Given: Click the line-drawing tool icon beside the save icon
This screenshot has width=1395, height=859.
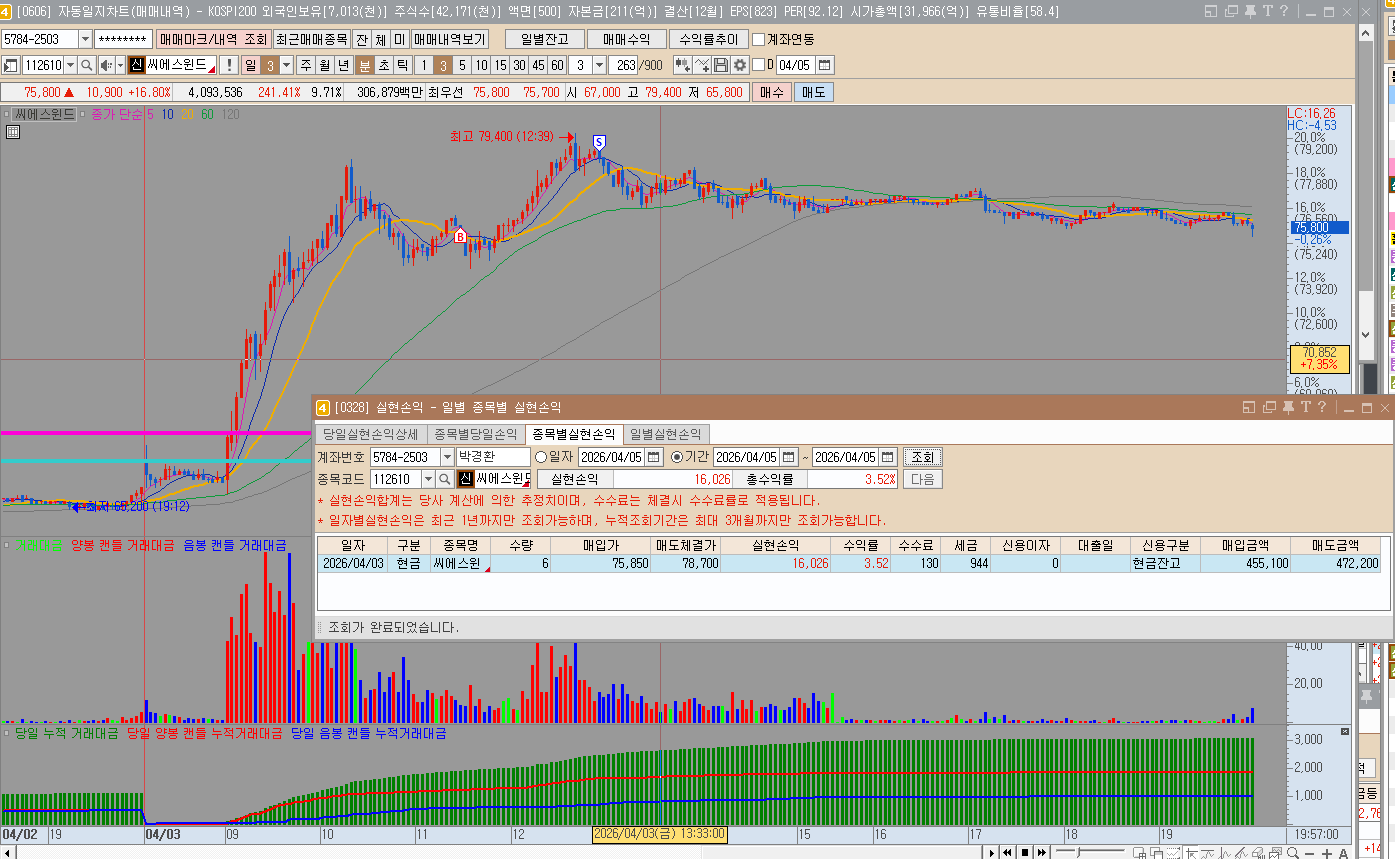Looking at the screenshot, I should point(702,65).
